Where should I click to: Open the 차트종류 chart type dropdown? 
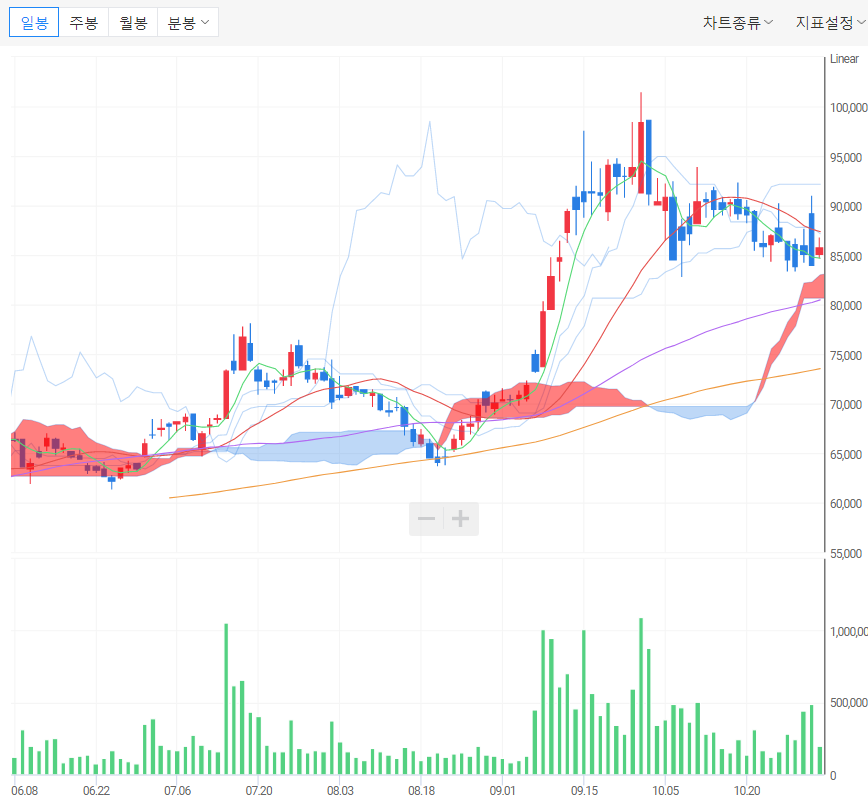tap(737, 23)
